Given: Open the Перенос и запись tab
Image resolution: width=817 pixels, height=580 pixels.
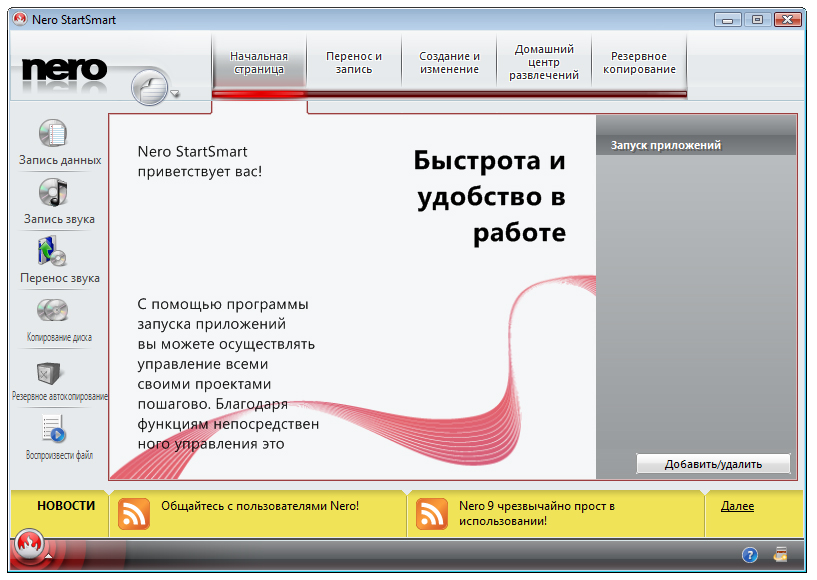Looking at the screenshot, I should pyautogui.click(x=354, y=63).
